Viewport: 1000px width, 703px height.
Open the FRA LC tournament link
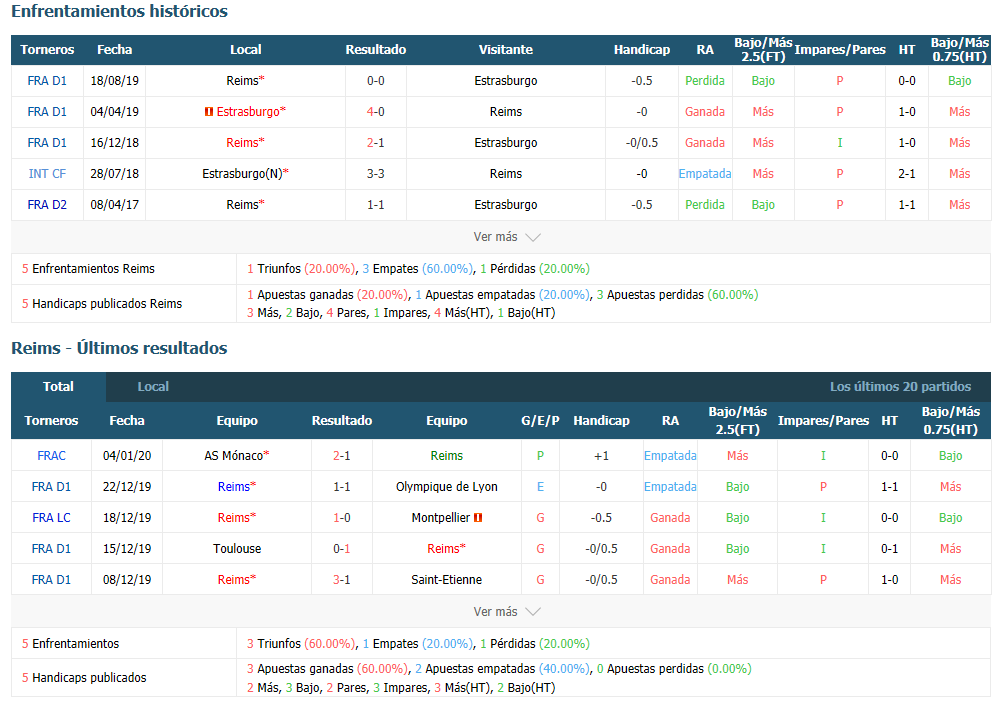(x=51, y=517)
